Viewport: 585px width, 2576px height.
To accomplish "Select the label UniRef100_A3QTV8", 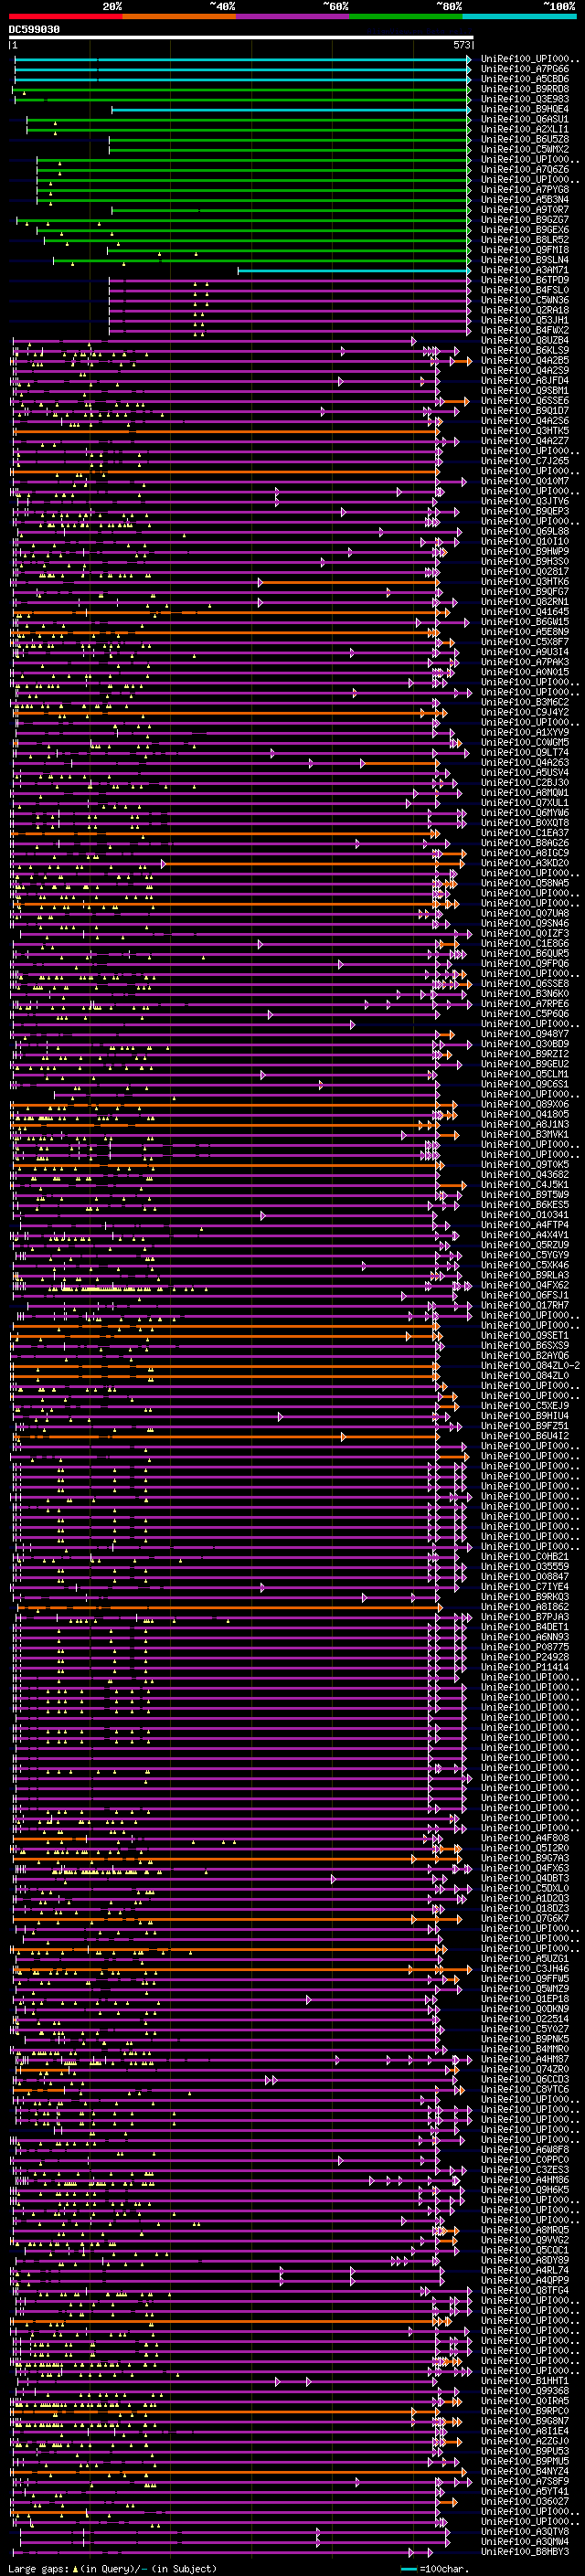I will (x=525, y=2531).
